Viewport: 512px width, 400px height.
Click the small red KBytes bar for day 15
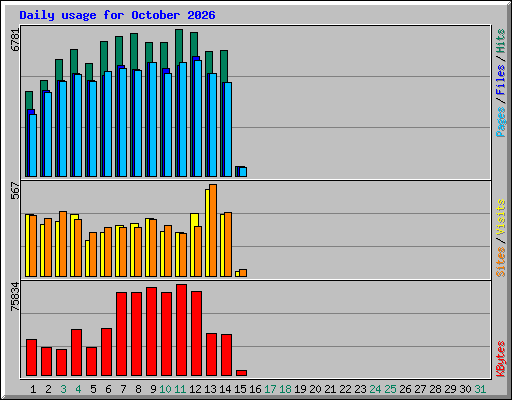[x=241, y=373]
